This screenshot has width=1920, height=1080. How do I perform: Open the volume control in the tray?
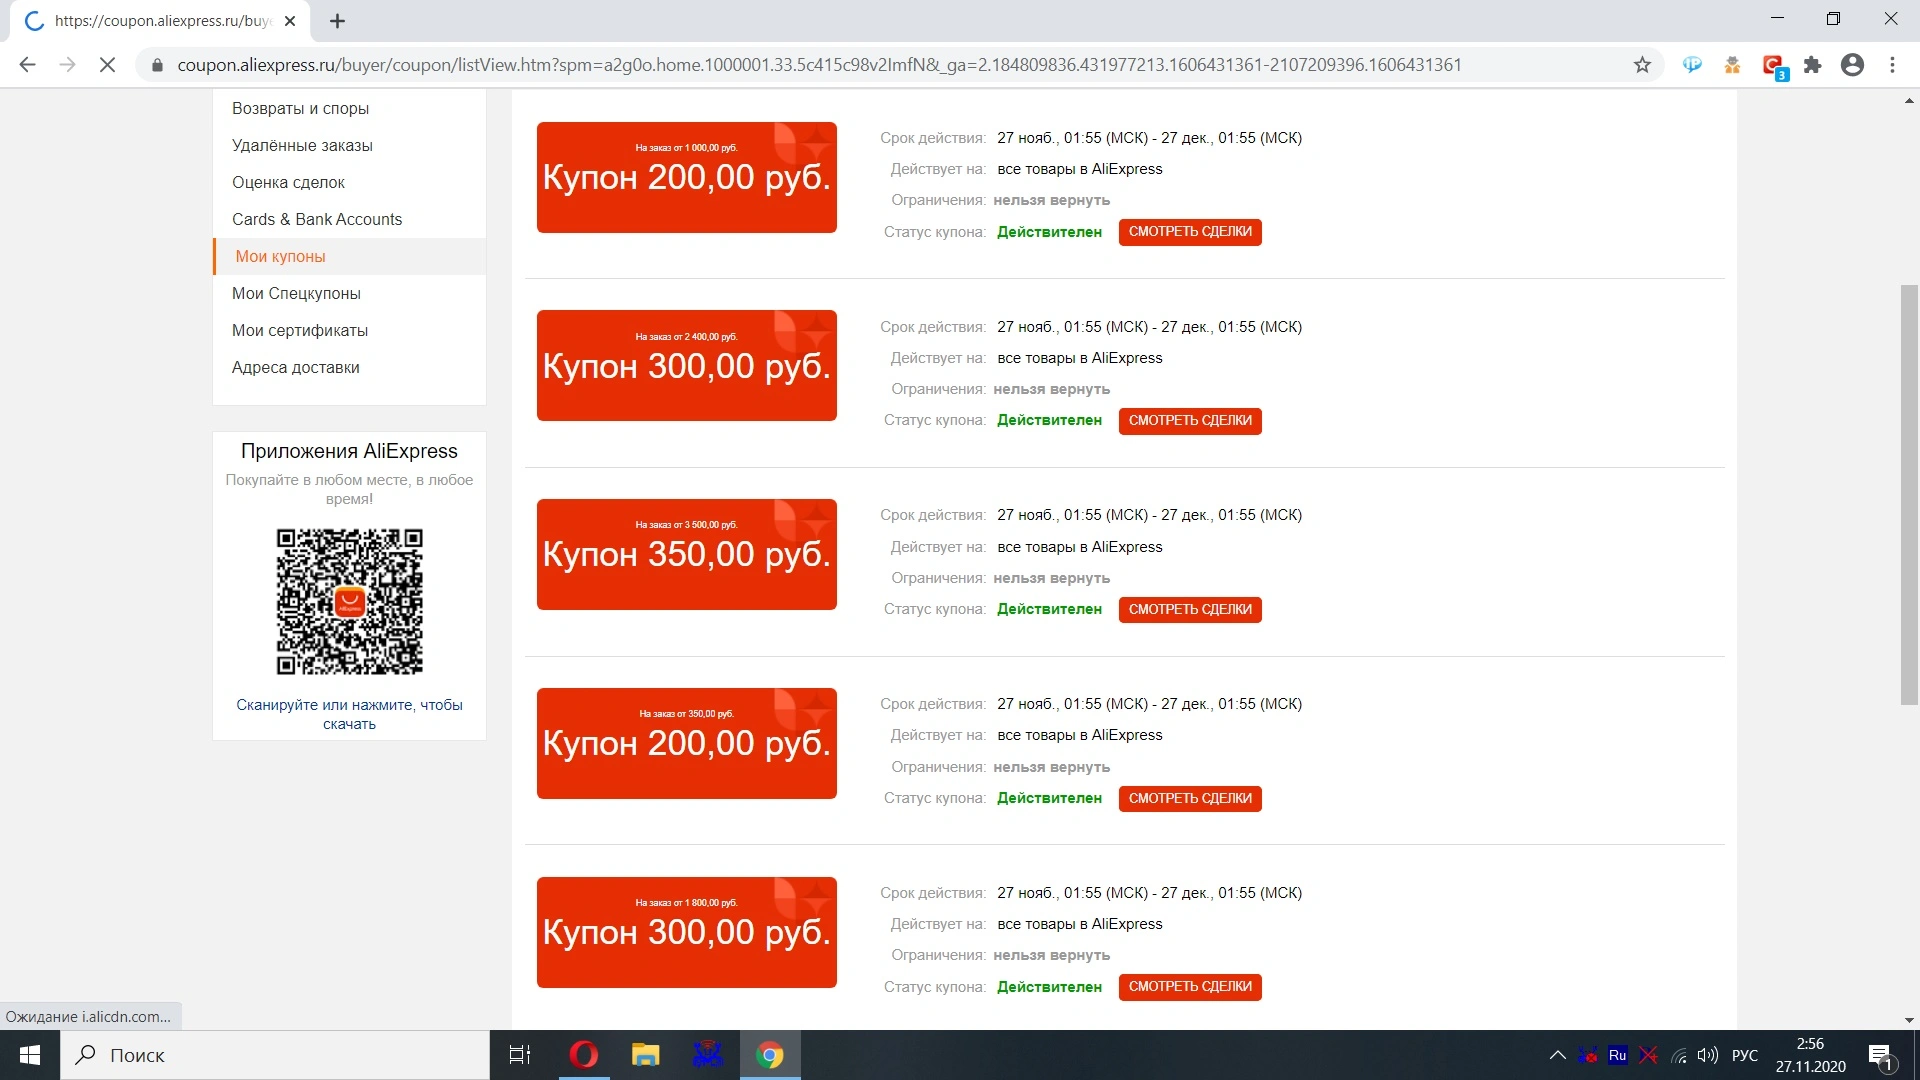[x=1708, y=1055]
